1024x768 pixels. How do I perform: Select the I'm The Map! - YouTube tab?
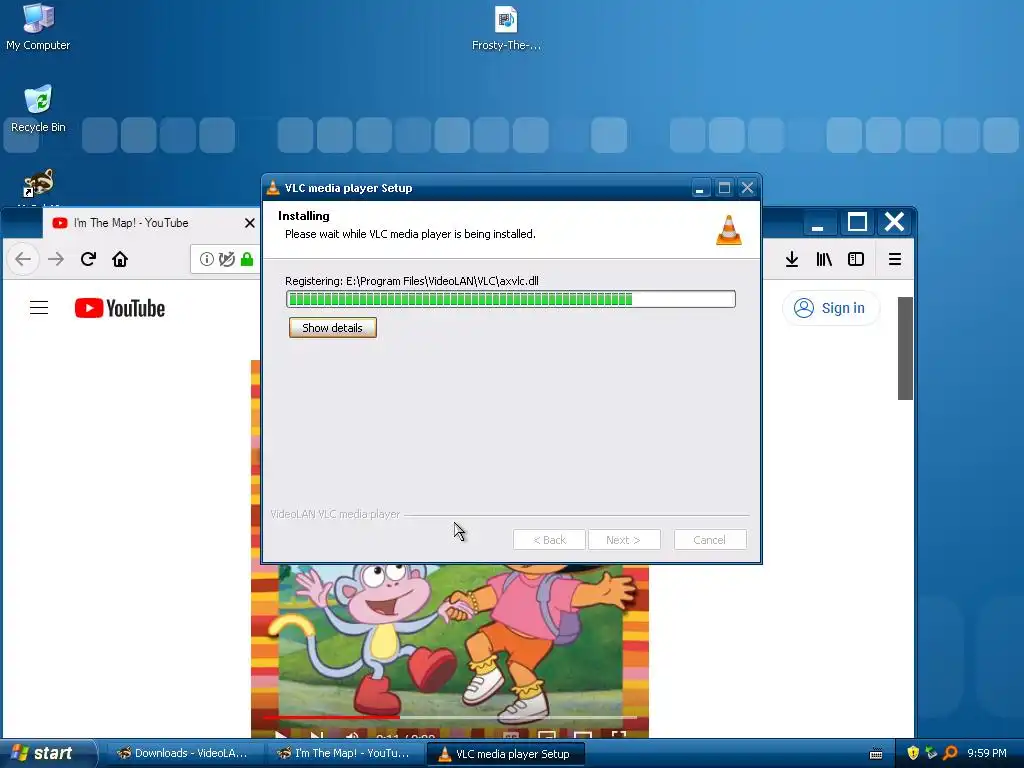152,223
